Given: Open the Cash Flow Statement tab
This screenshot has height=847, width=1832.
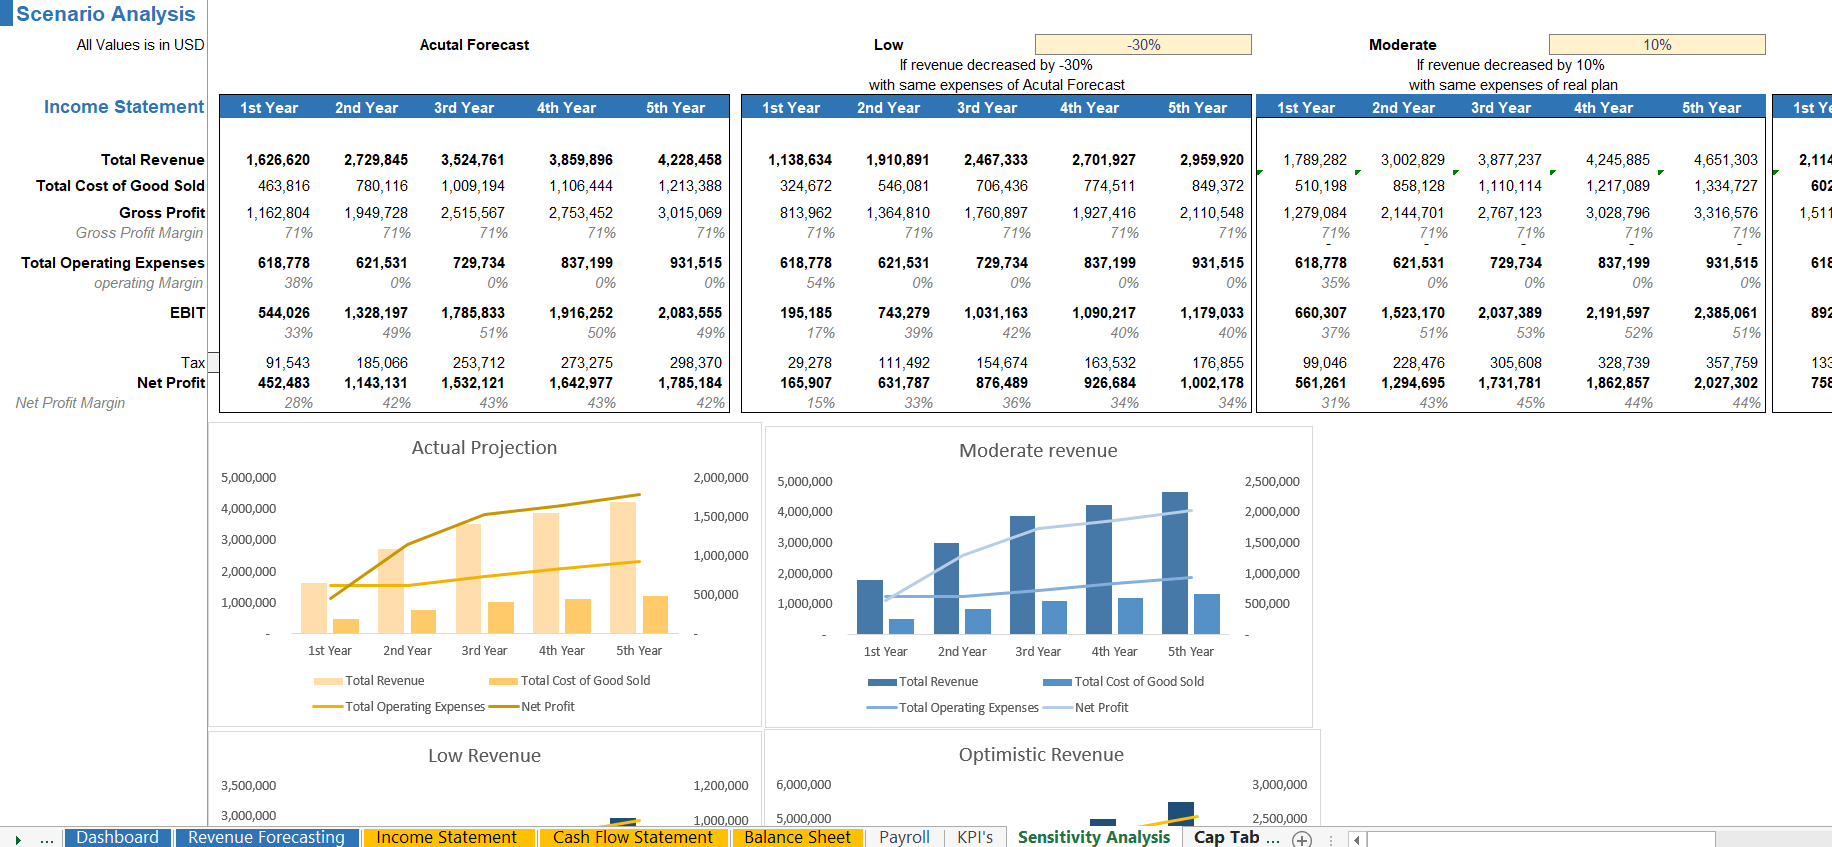Looking at the screenshot, I should pos(632,838).
